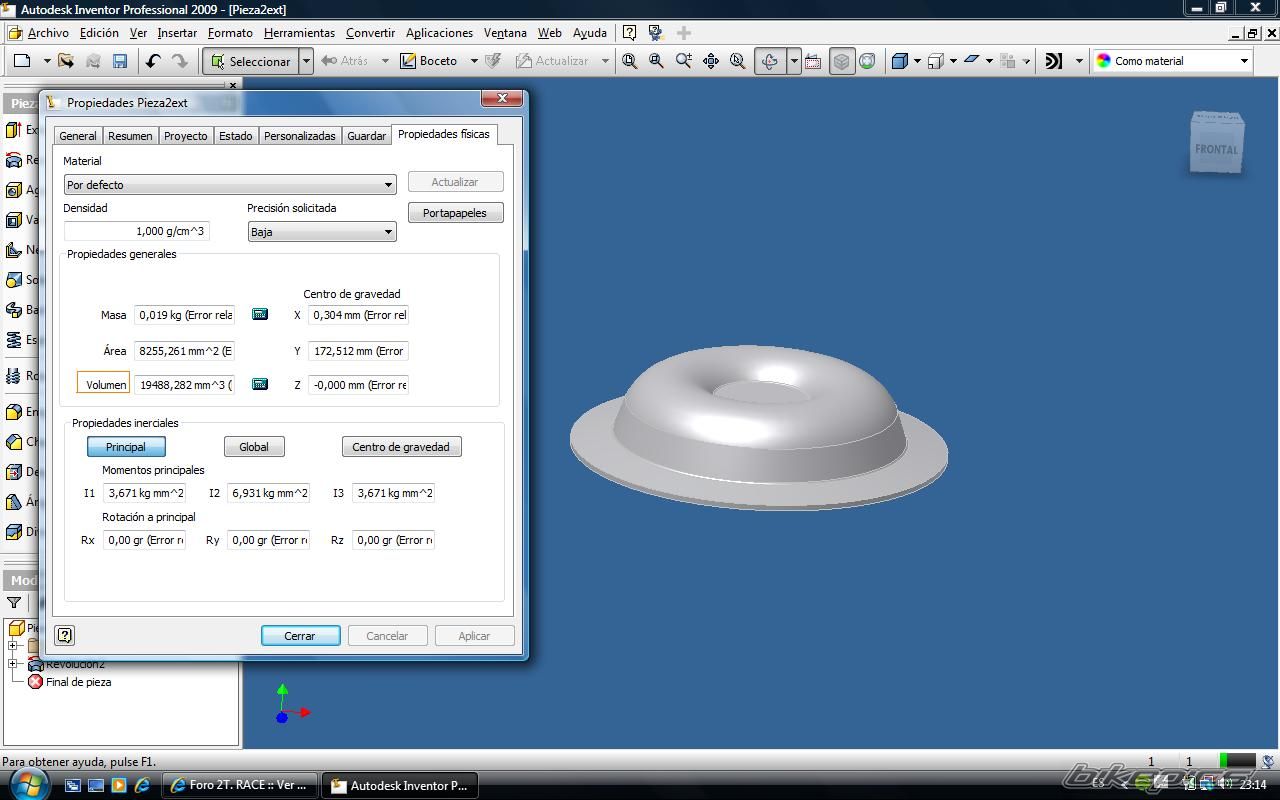Click in the Masa value field
The height and width of the screenshot is (800, 1280).
[185, 315]
